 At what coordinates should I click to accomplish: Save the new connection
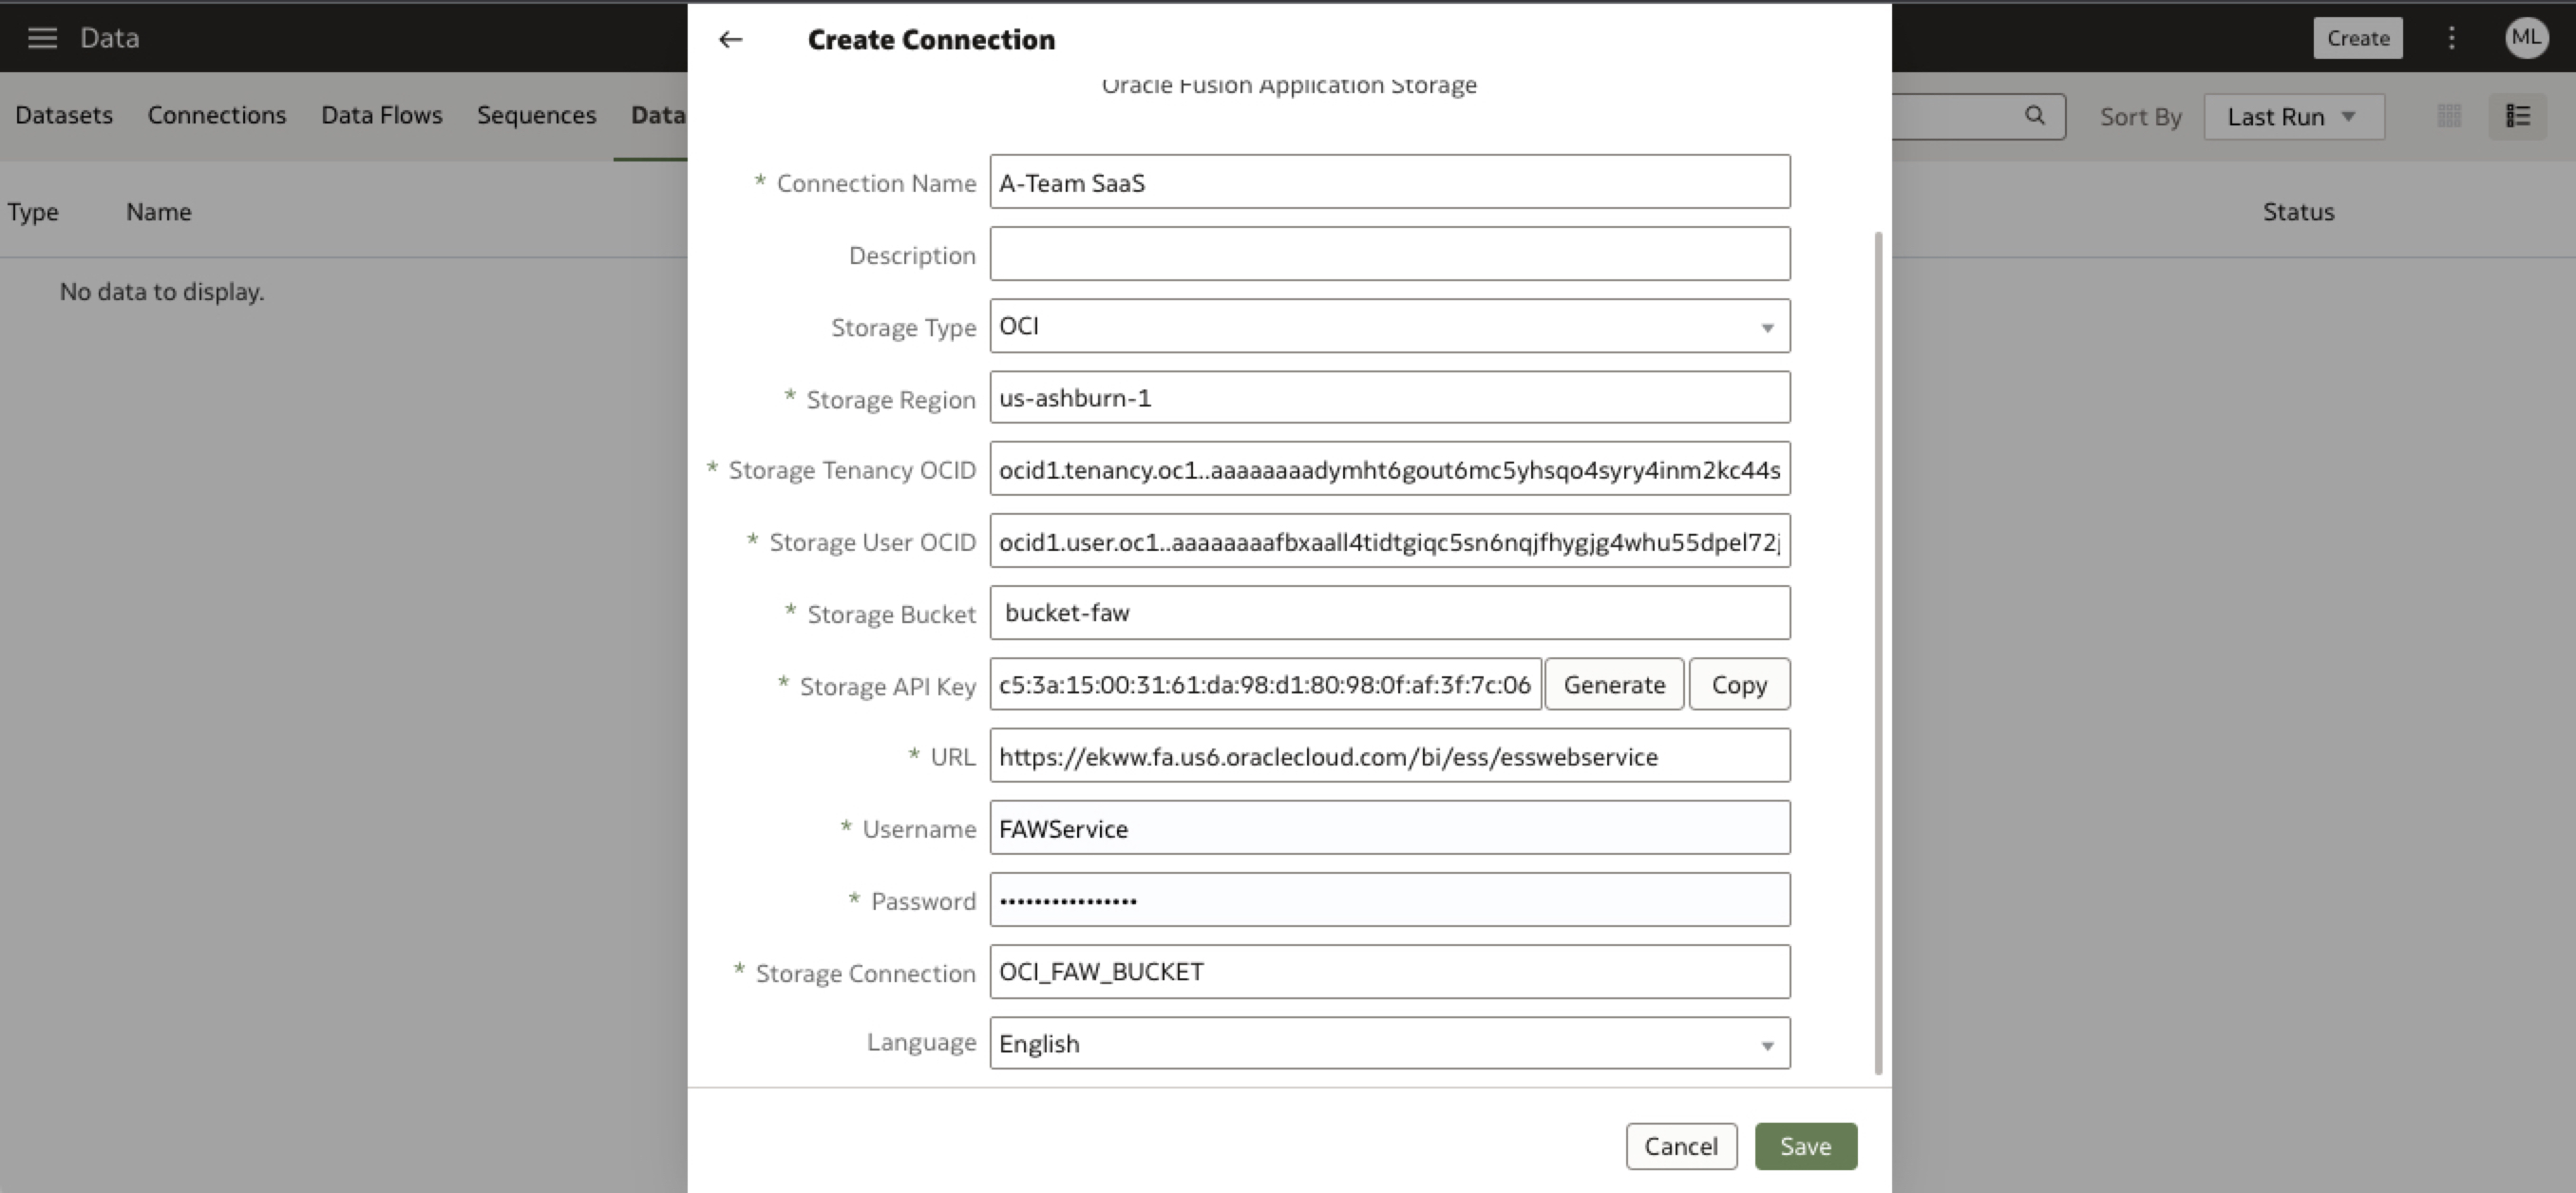1805,1146
